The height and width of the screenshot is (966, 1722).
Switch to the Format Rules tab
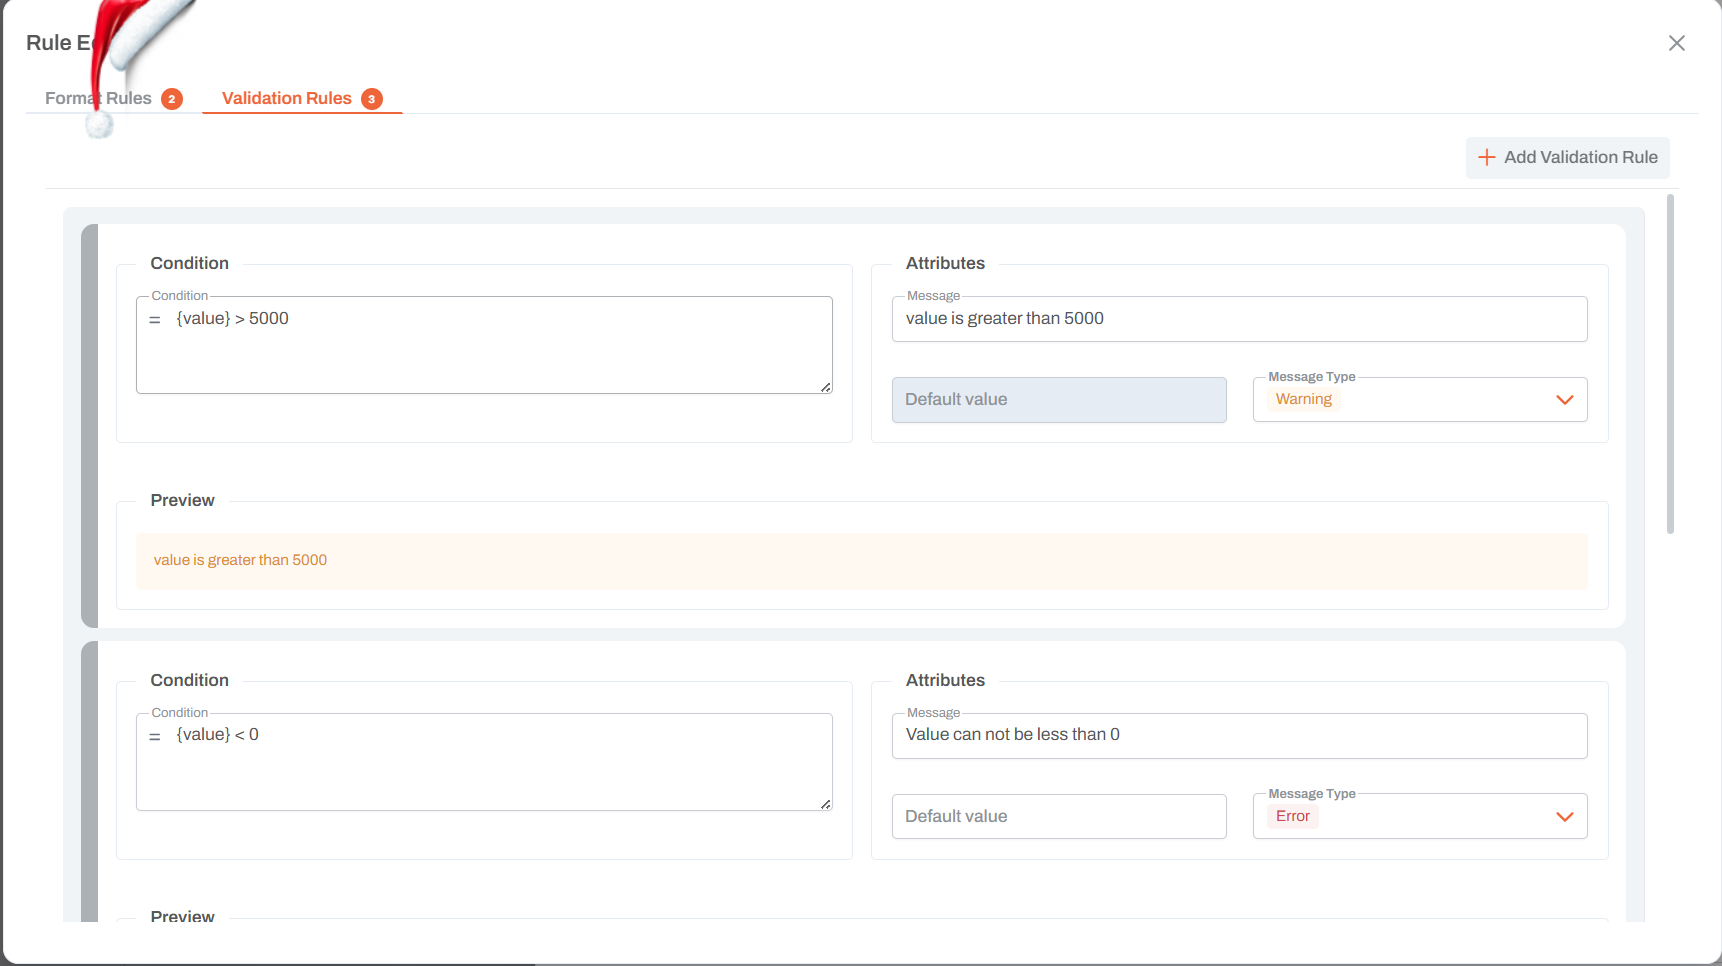click(x=98, y=98)
